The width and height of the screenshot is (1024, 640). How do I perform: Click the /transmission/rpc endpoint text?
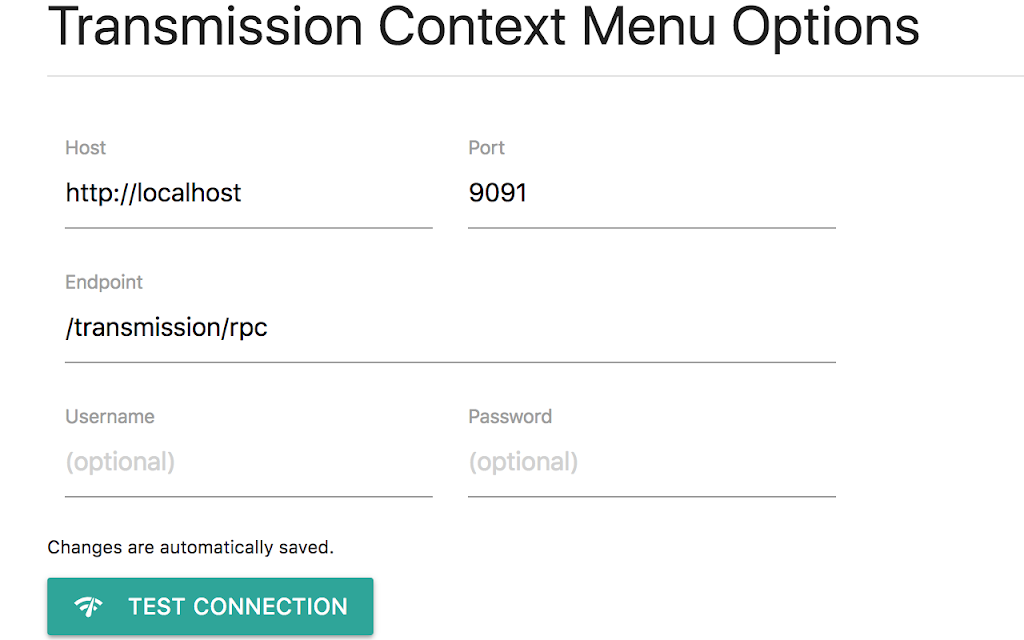[x=167, y=327]
